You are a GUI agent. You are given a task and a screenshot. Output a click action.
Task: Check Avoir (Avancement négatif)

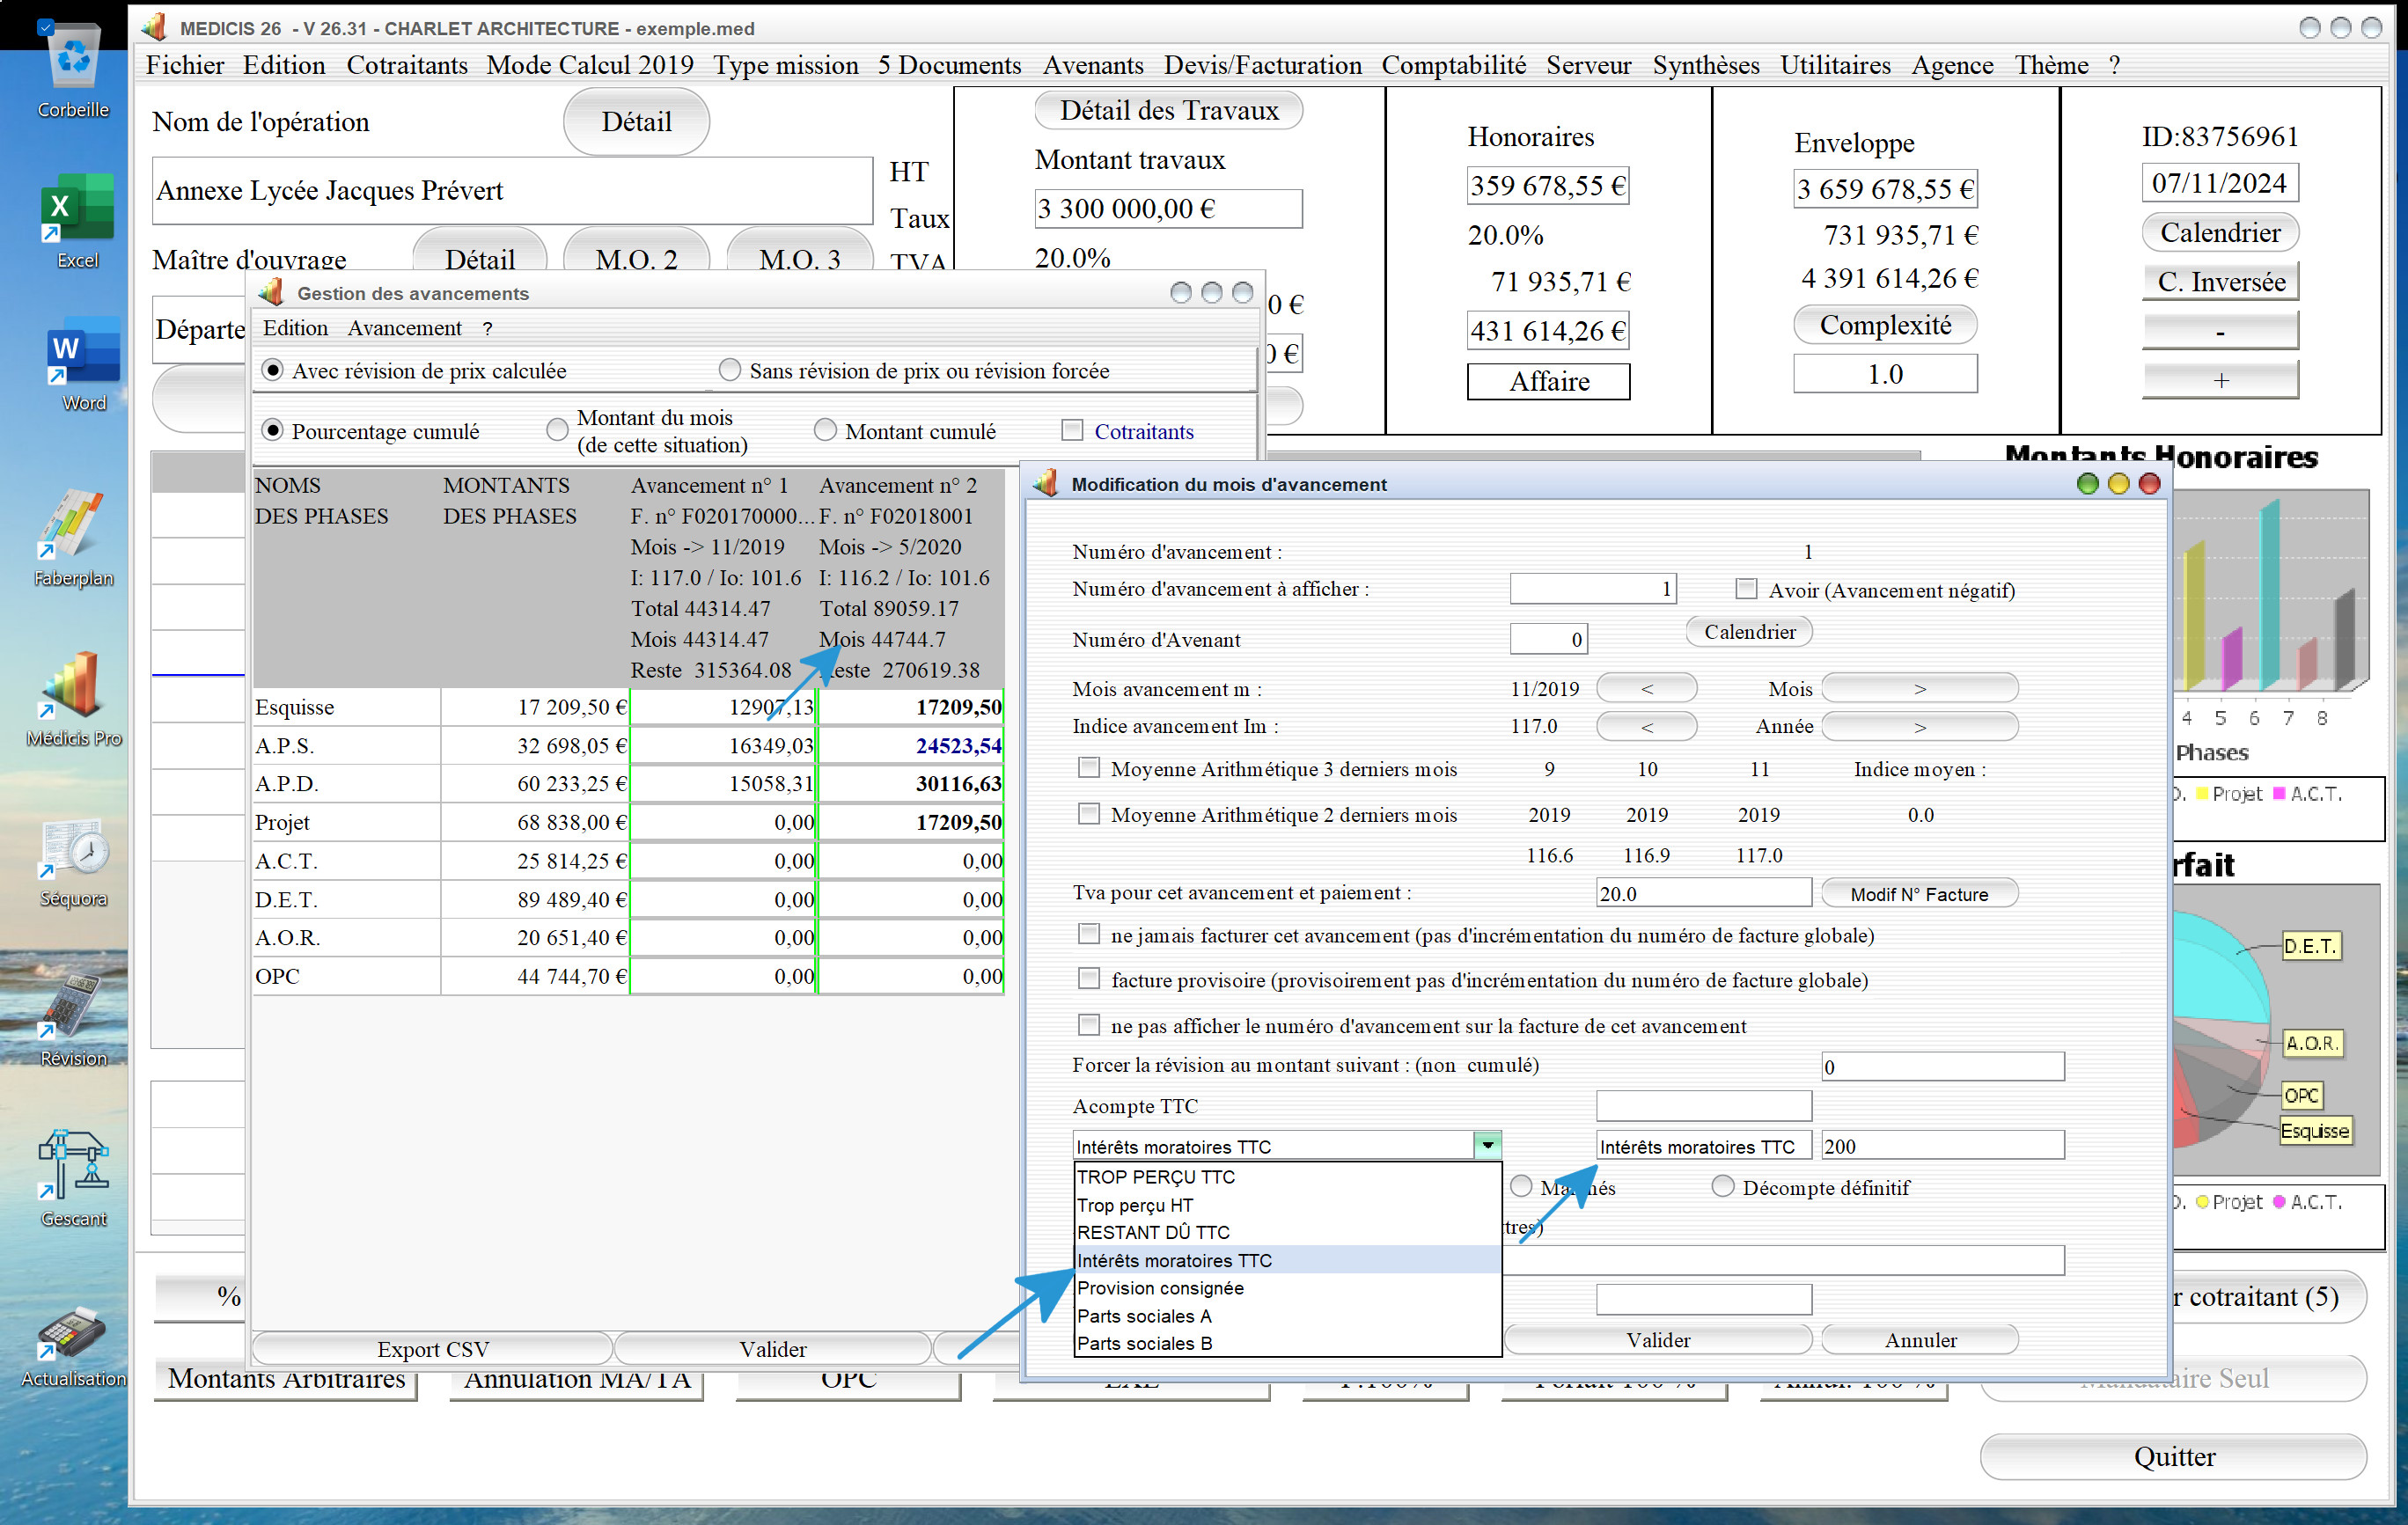click(1746, 589)
